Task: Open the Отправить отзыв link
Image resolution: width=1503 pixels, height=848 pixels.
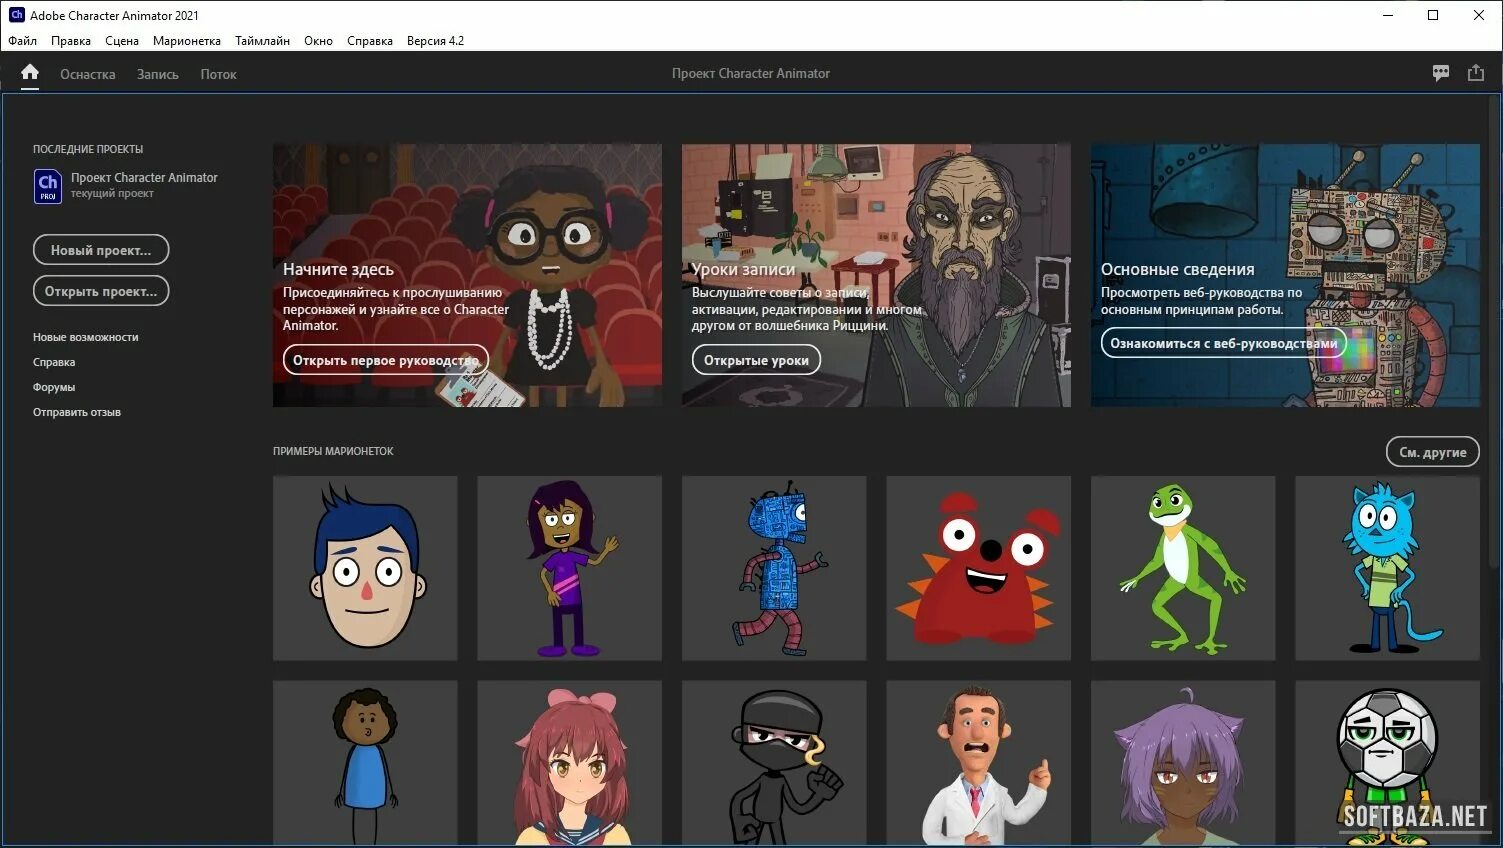Action: (77, 412)
